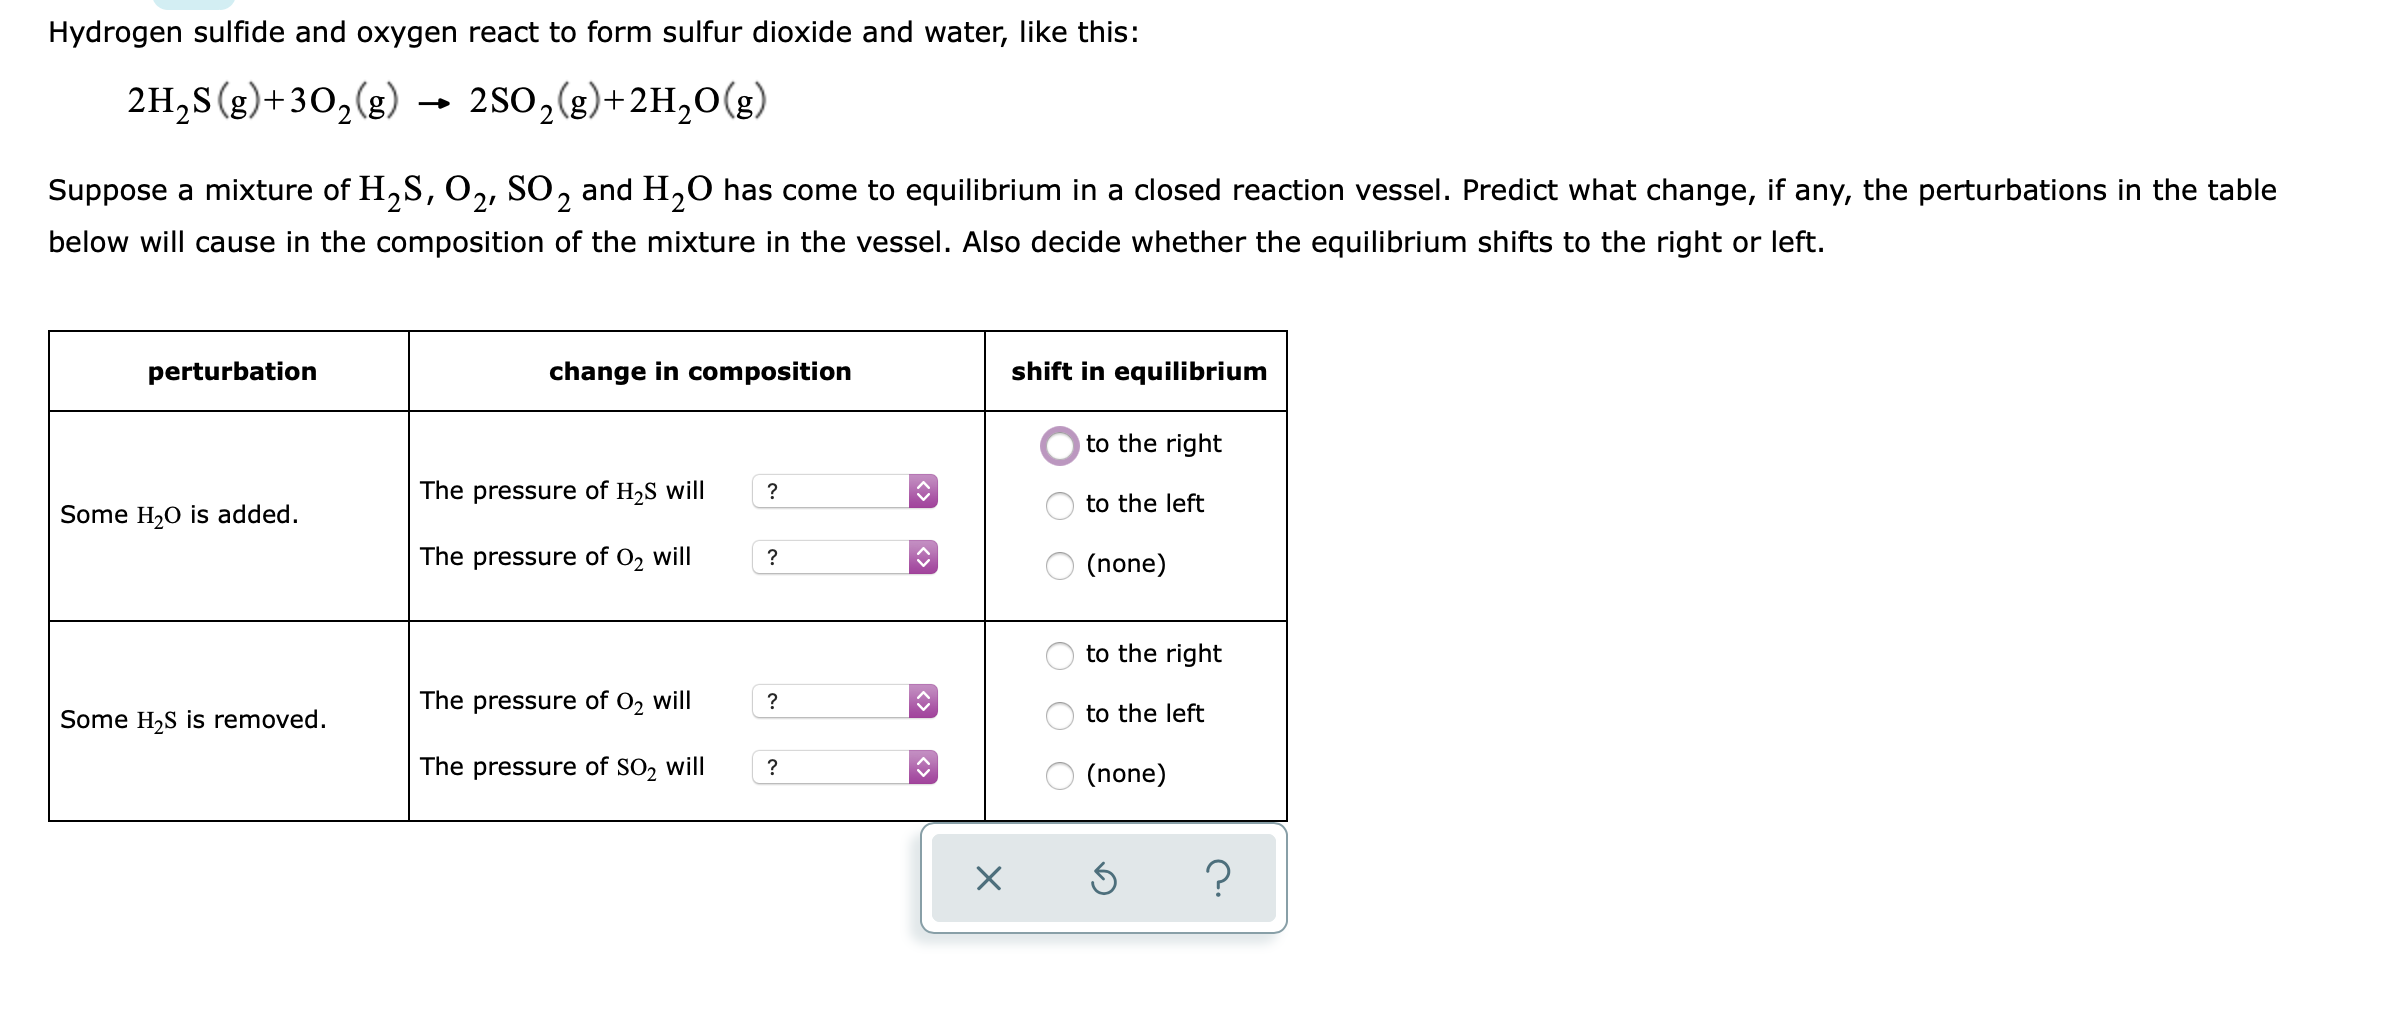Select '(none)' for H2O added row
Viewport: 2388px width, 1024px height.
click(x=1060, y=565)
